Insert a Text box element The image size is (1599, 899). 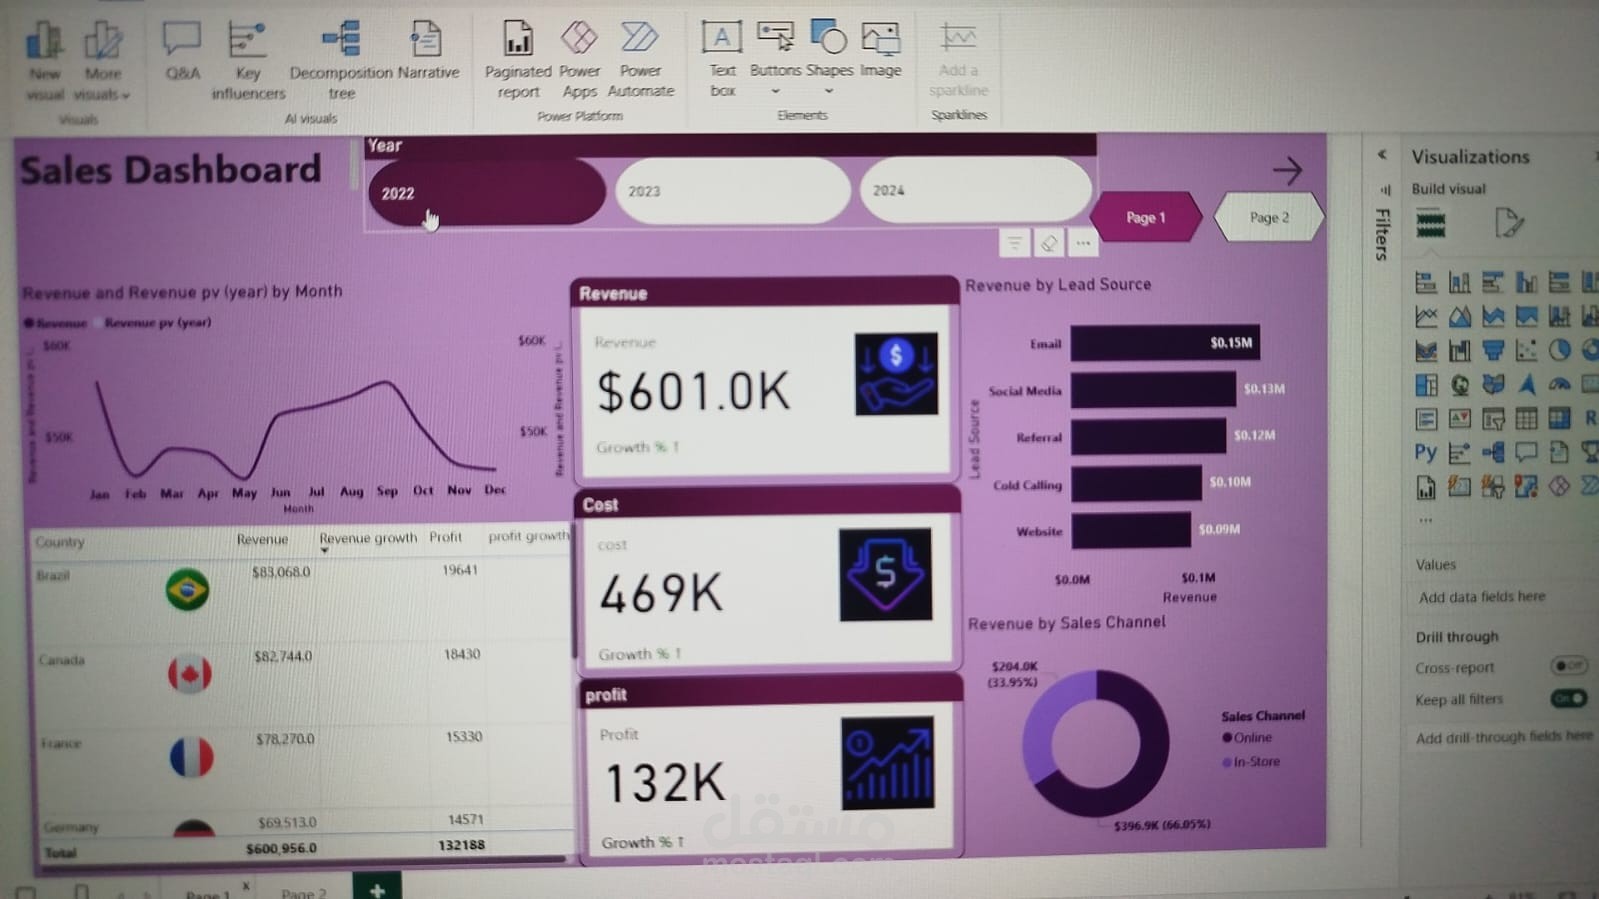(722, 58)
